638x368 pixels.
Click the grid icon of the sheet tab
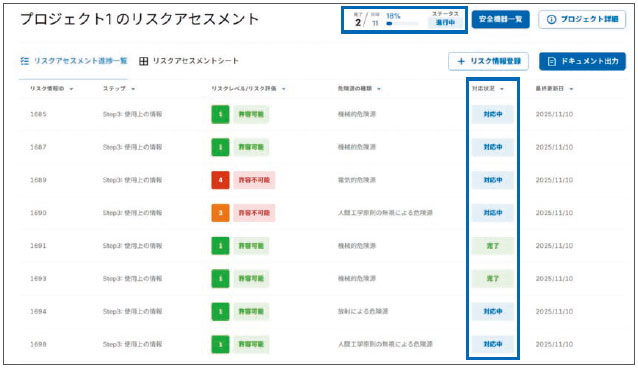point(144,61)
